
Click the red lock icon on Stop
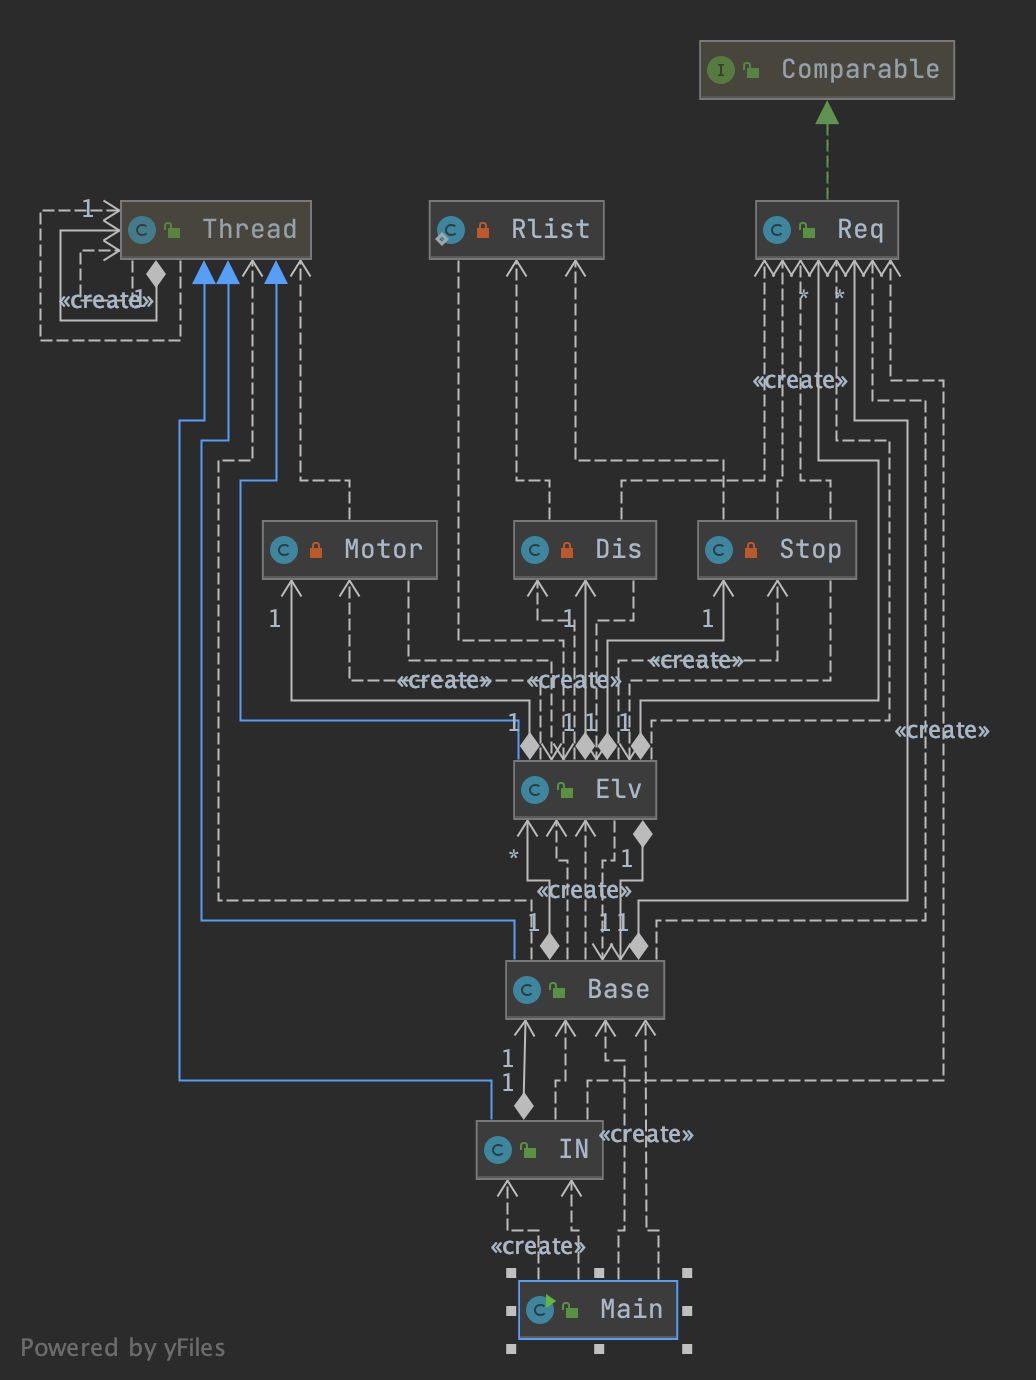(751, 550)
